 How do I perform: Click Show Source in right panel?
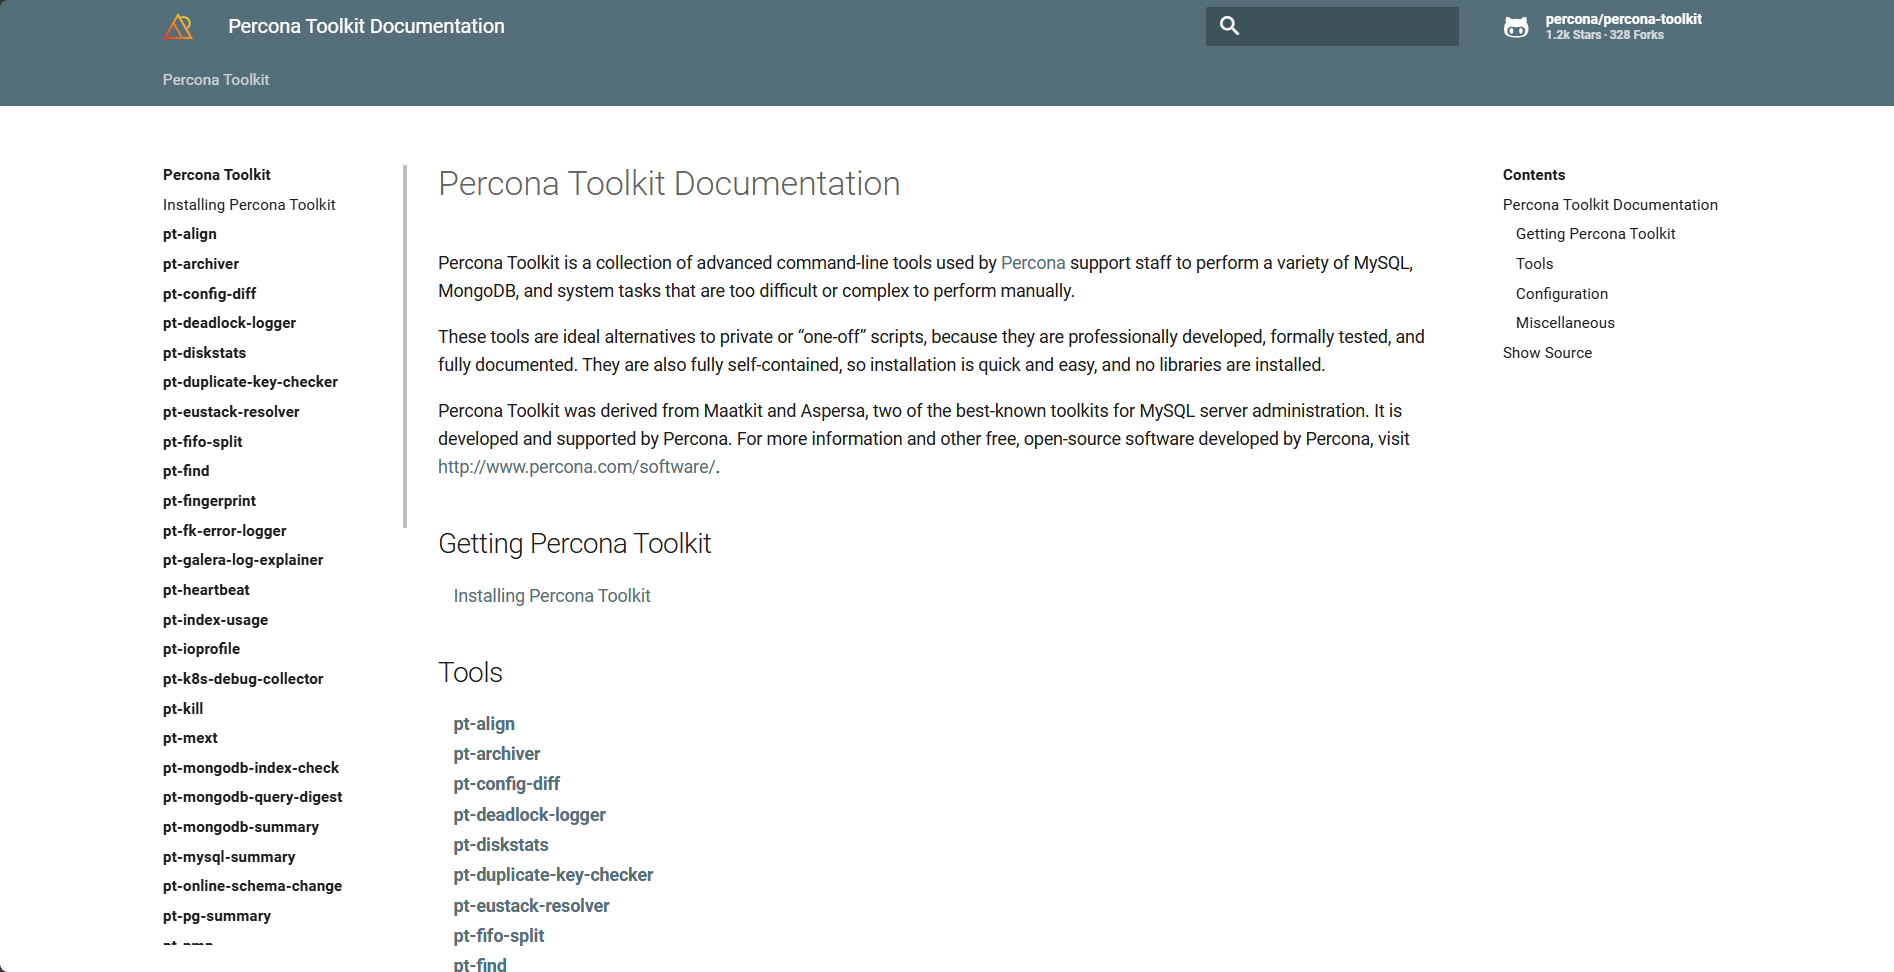(x=1547, y=353)
